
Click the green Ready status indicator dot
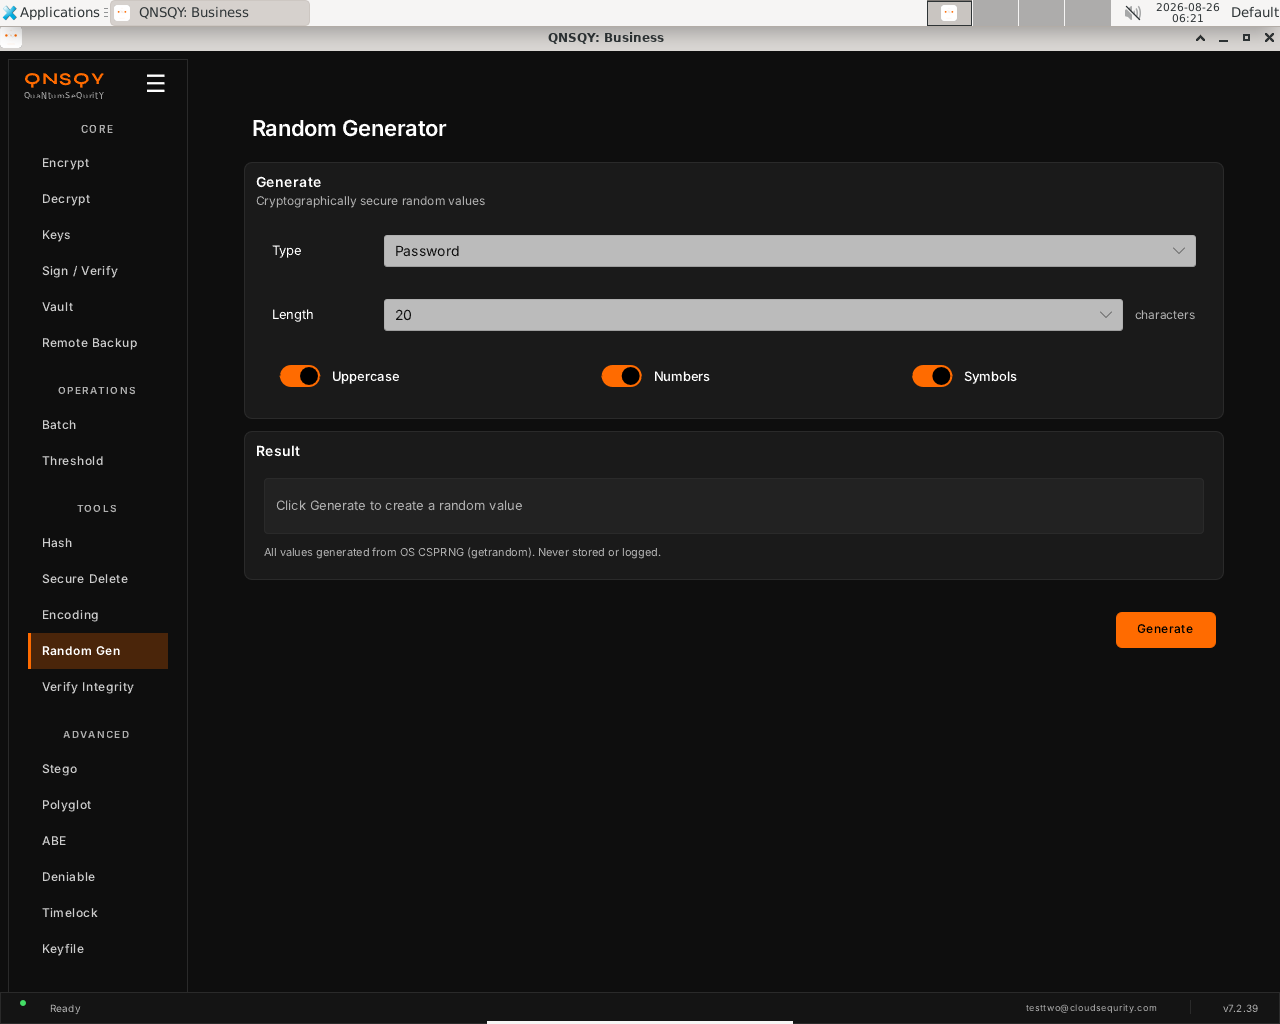pyautogui.click(x=23, y=1003)
